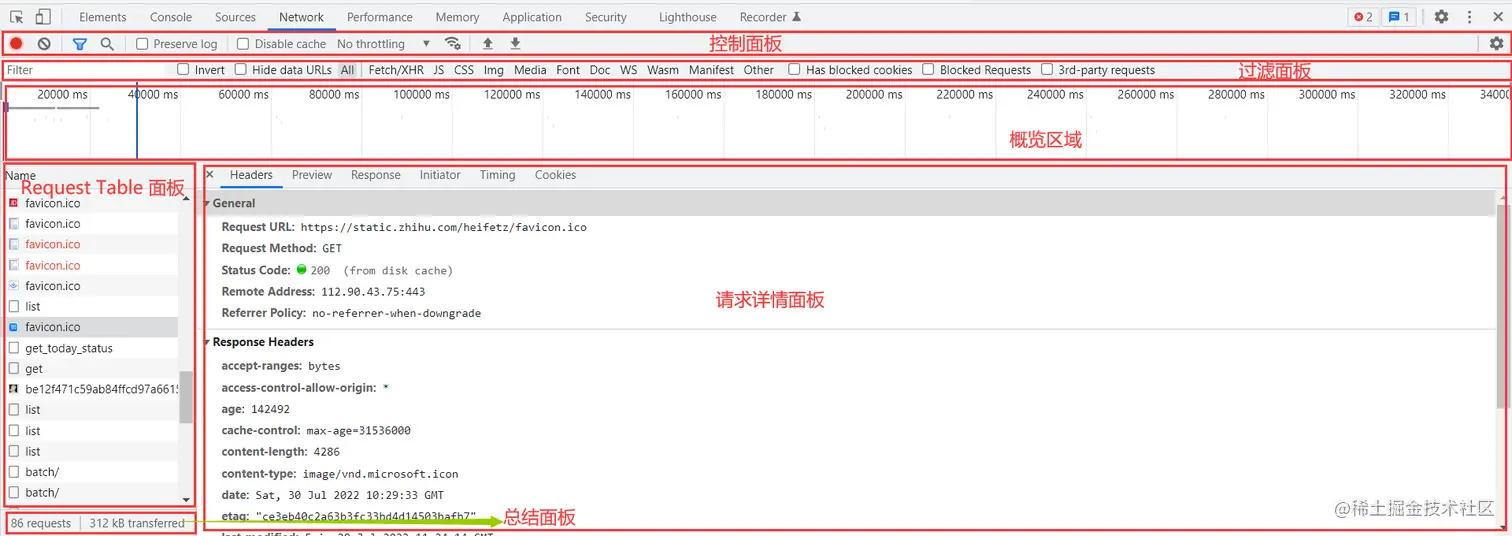Select the request named get
1512x536 pixels.
coord(93,369)
